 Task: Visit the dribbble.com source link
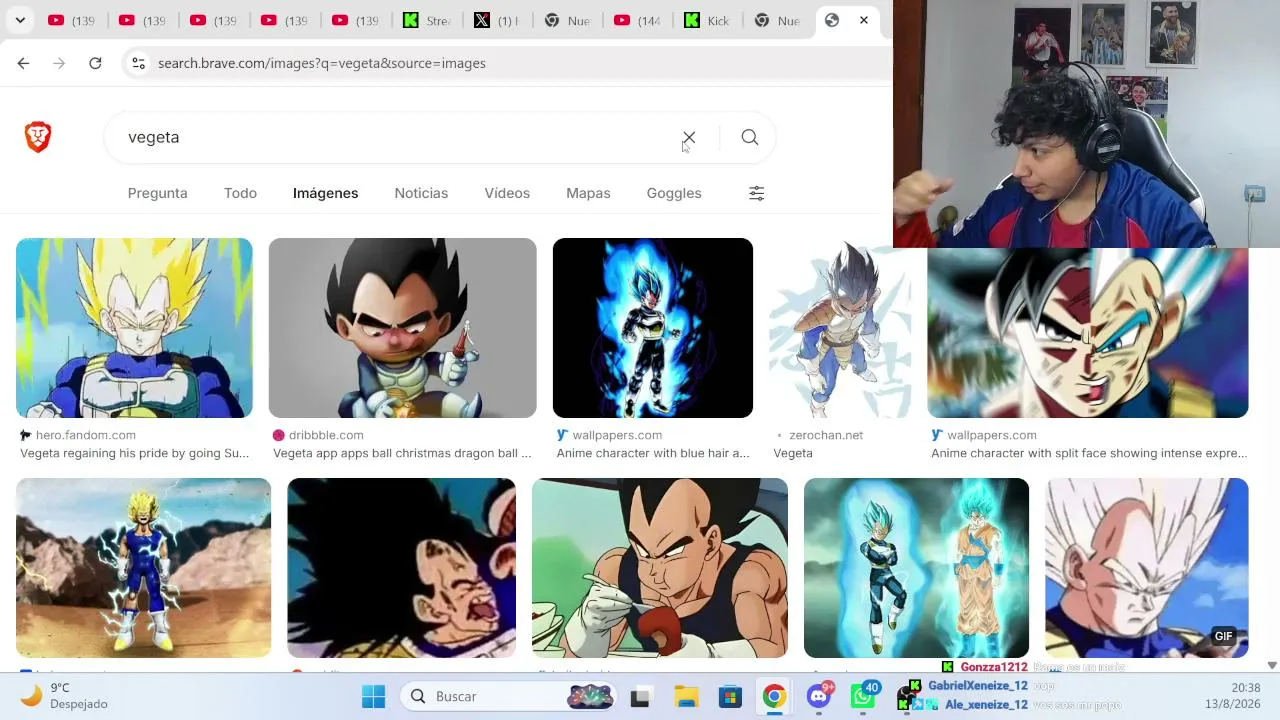point(326,435)
